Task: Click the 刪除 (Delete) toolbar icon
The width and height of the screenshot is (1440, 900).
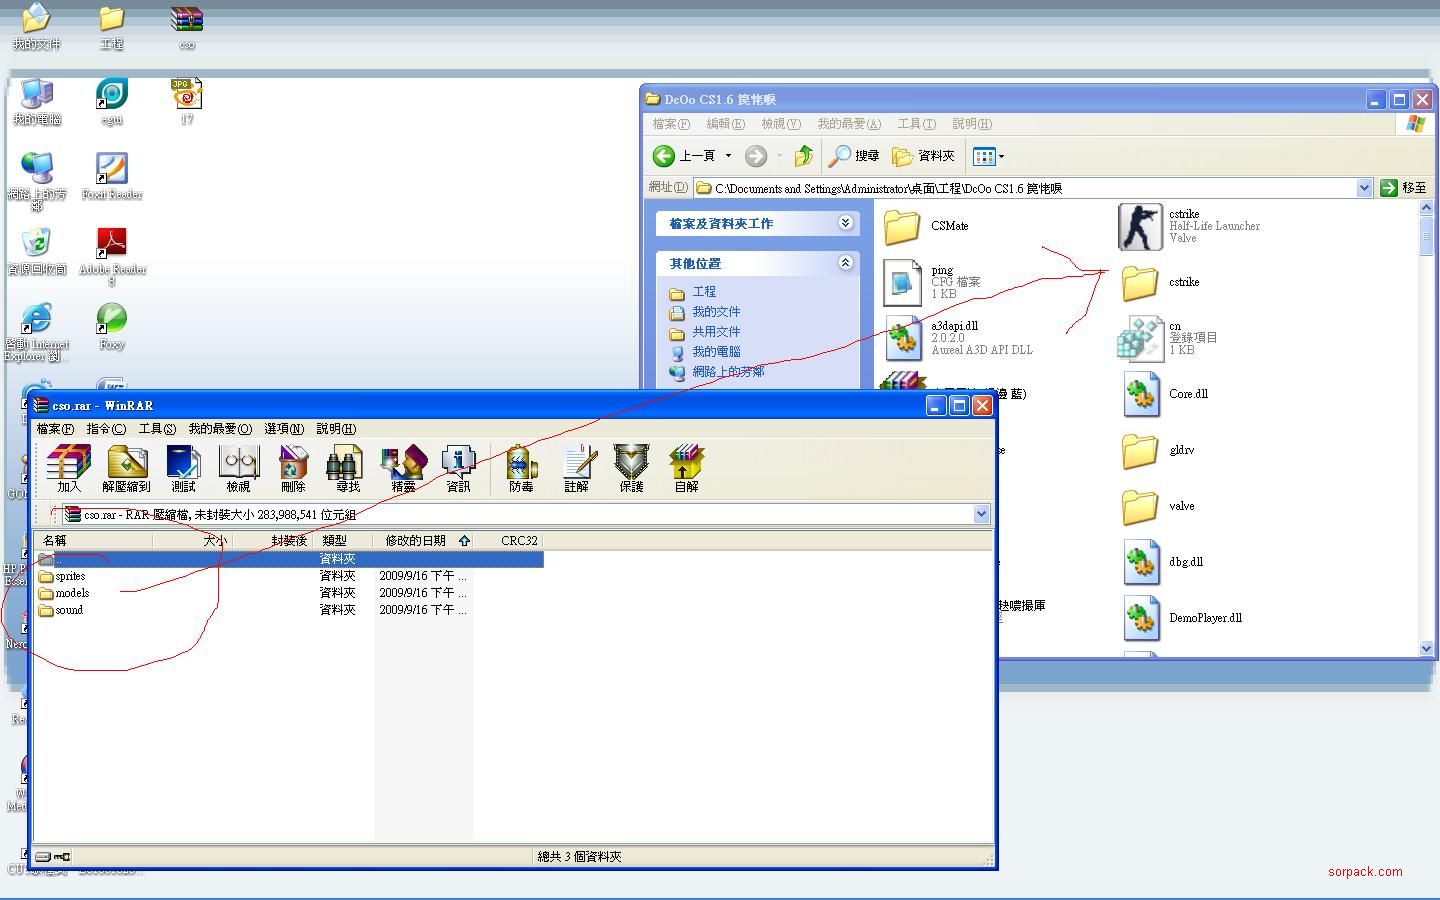Action: [x=293, y=466]
